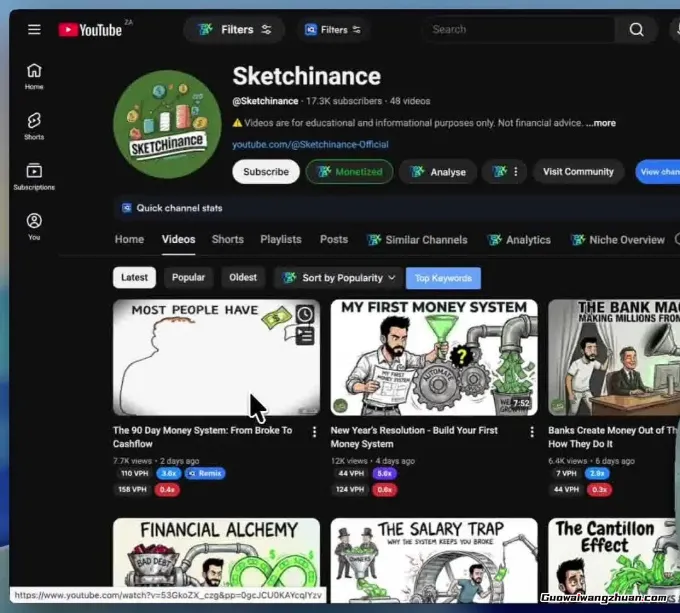Open Subscriptions in the sidebar
The image size is (680, 613).
pyautogui.click(x=34, y=177)
